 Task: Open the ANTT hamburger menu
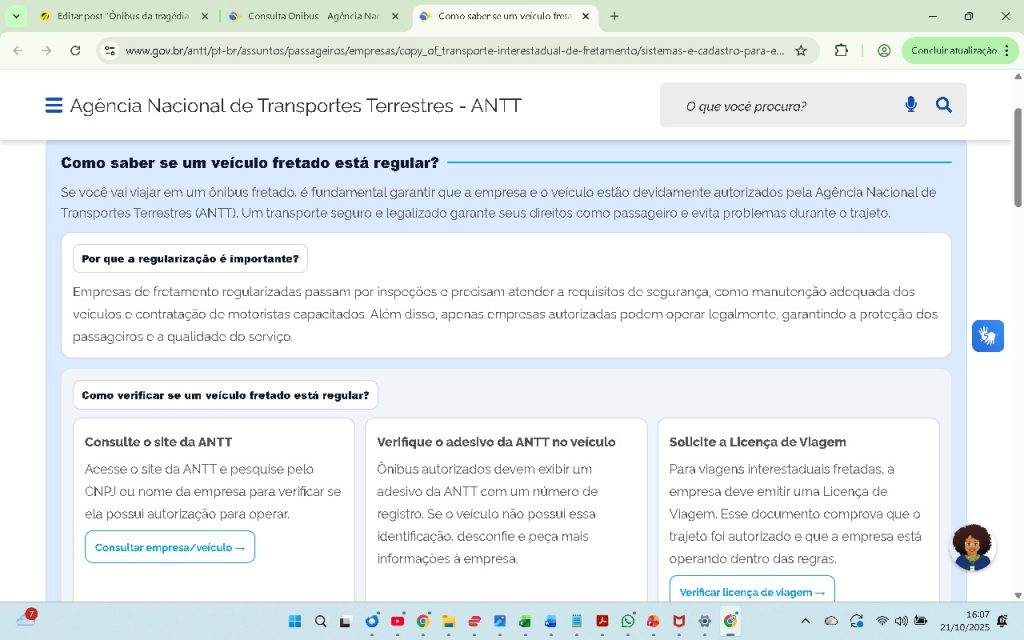click(x=54, y=105)
